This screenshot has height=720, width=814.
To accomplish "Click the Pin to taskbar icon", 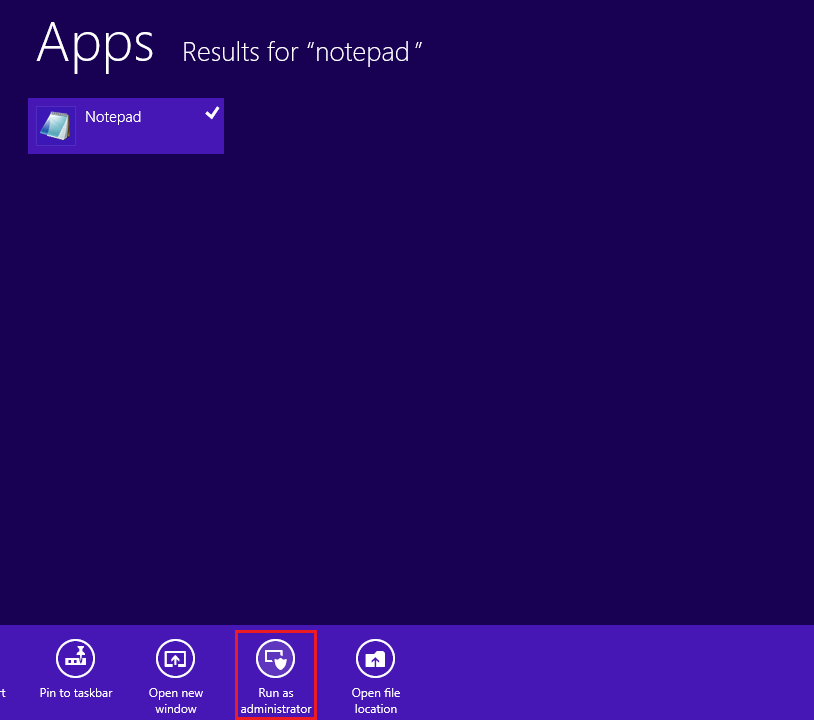I will tap(75, 658).
